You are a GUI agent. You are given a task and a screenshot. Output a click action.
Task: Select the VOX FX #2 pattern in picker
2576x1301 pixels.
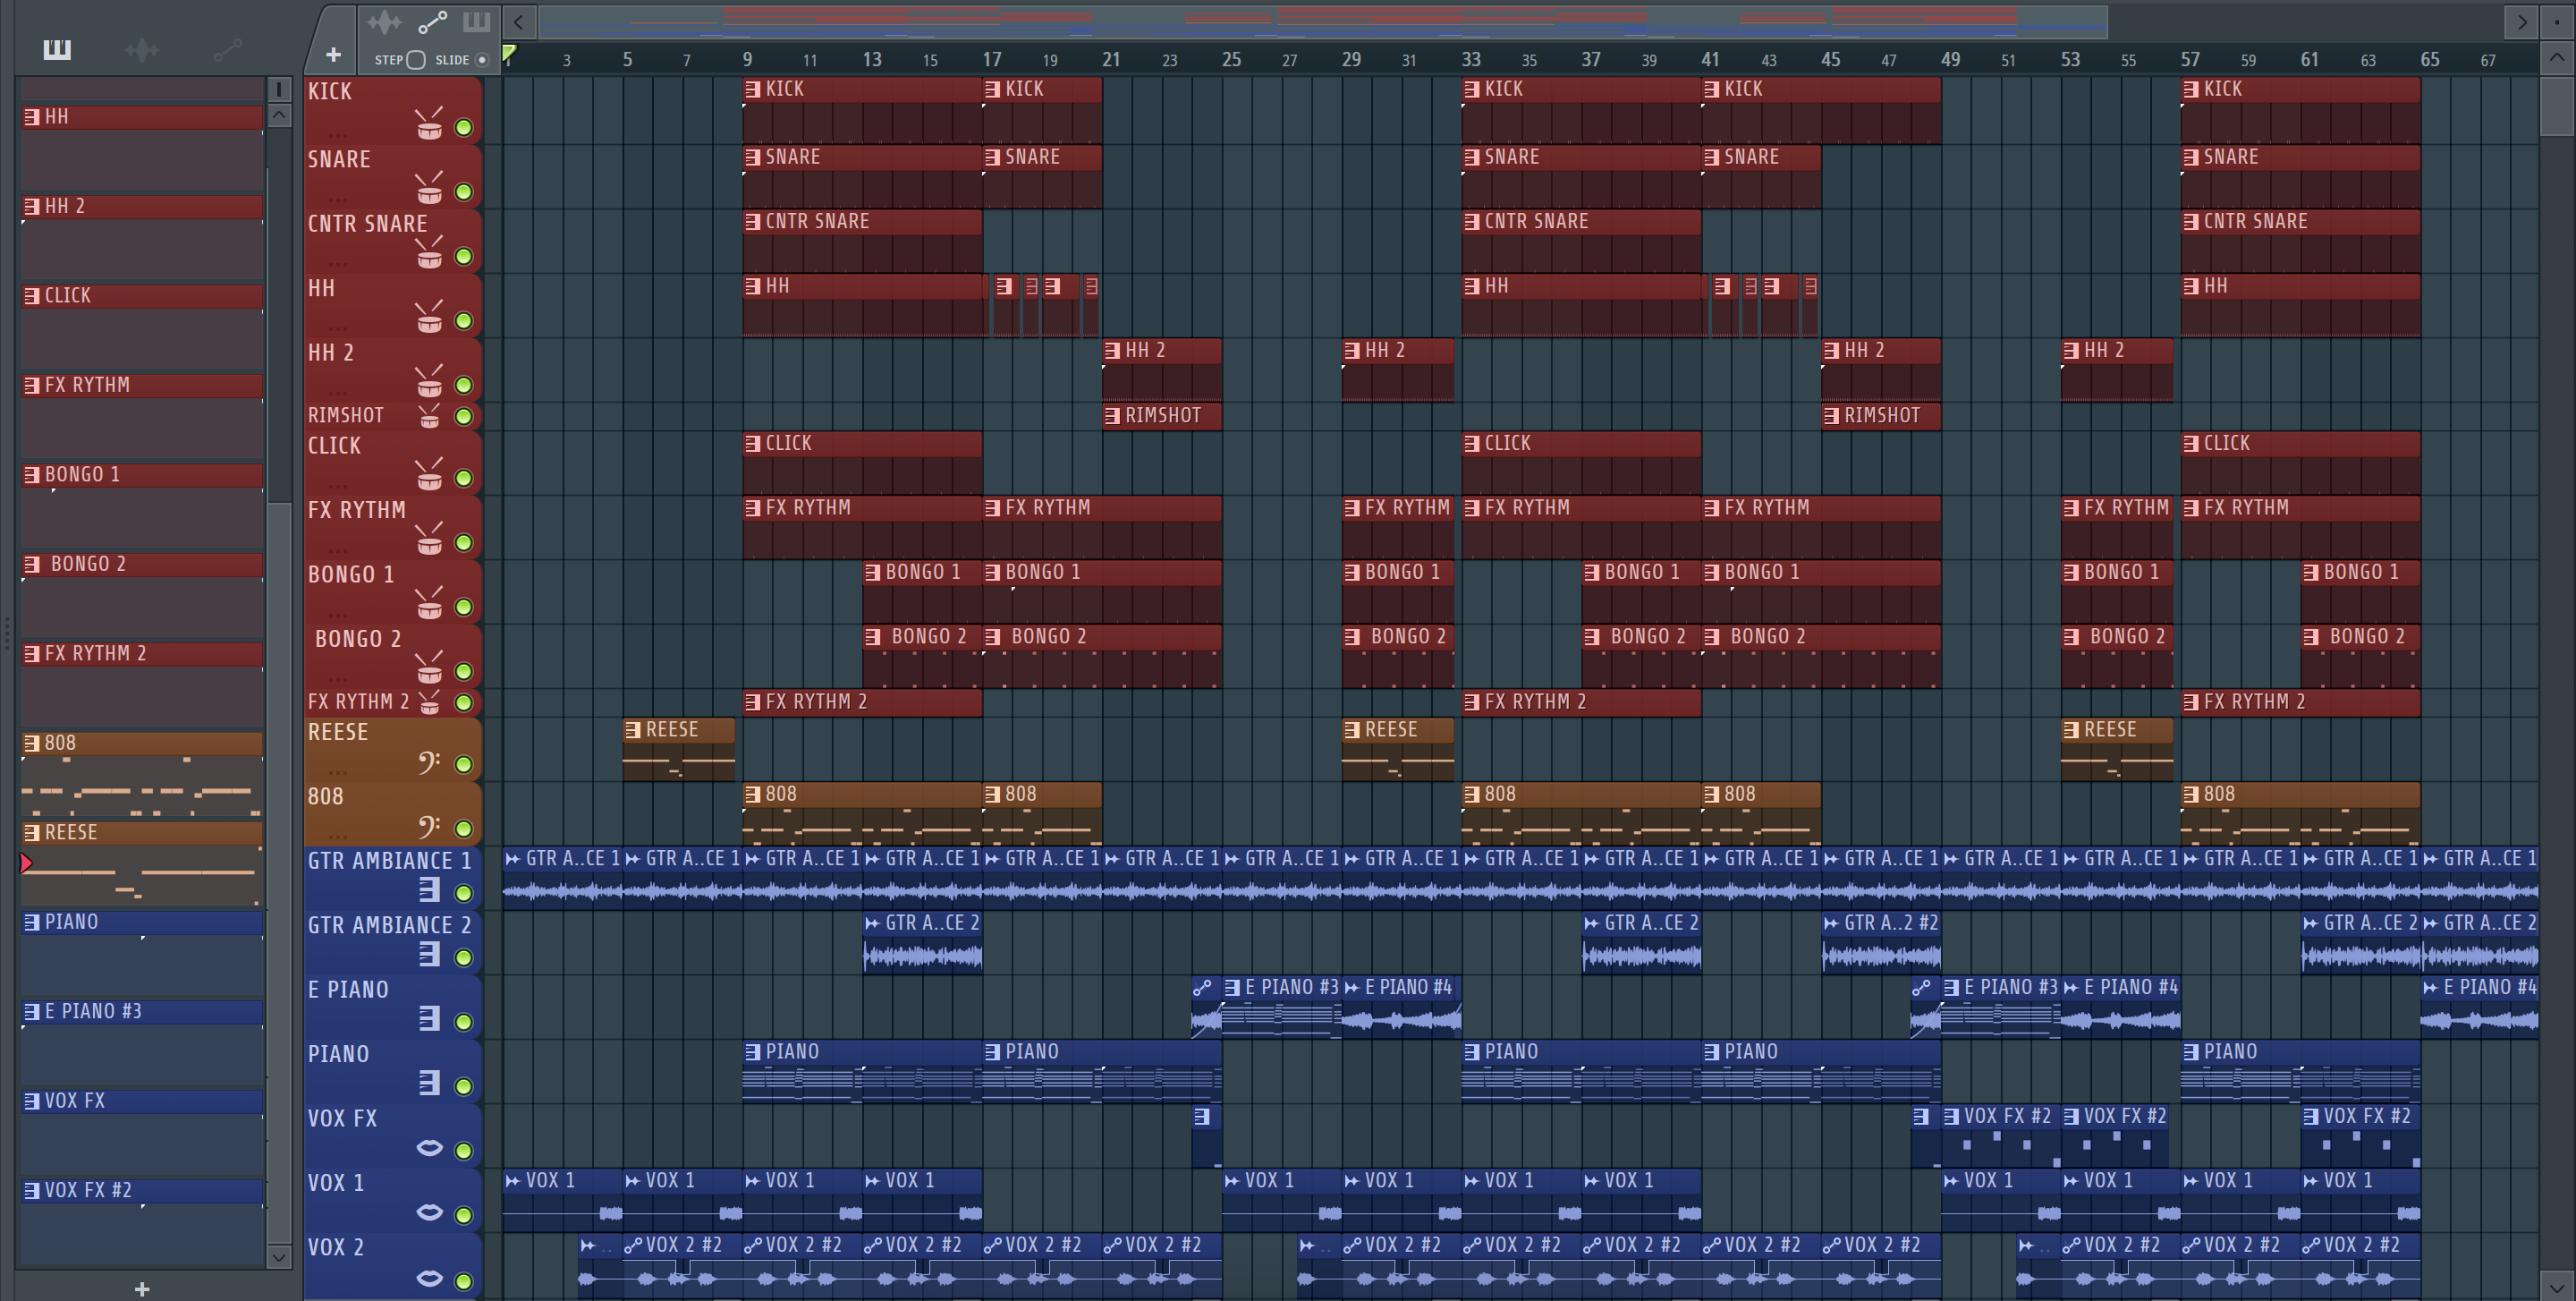click(142, 1191)
